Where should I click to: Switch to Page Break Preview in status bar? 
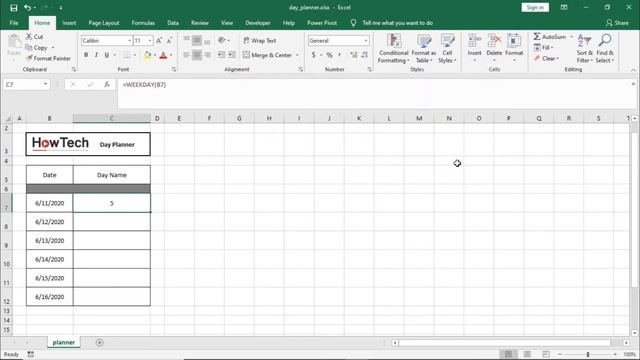pos(546,354)
